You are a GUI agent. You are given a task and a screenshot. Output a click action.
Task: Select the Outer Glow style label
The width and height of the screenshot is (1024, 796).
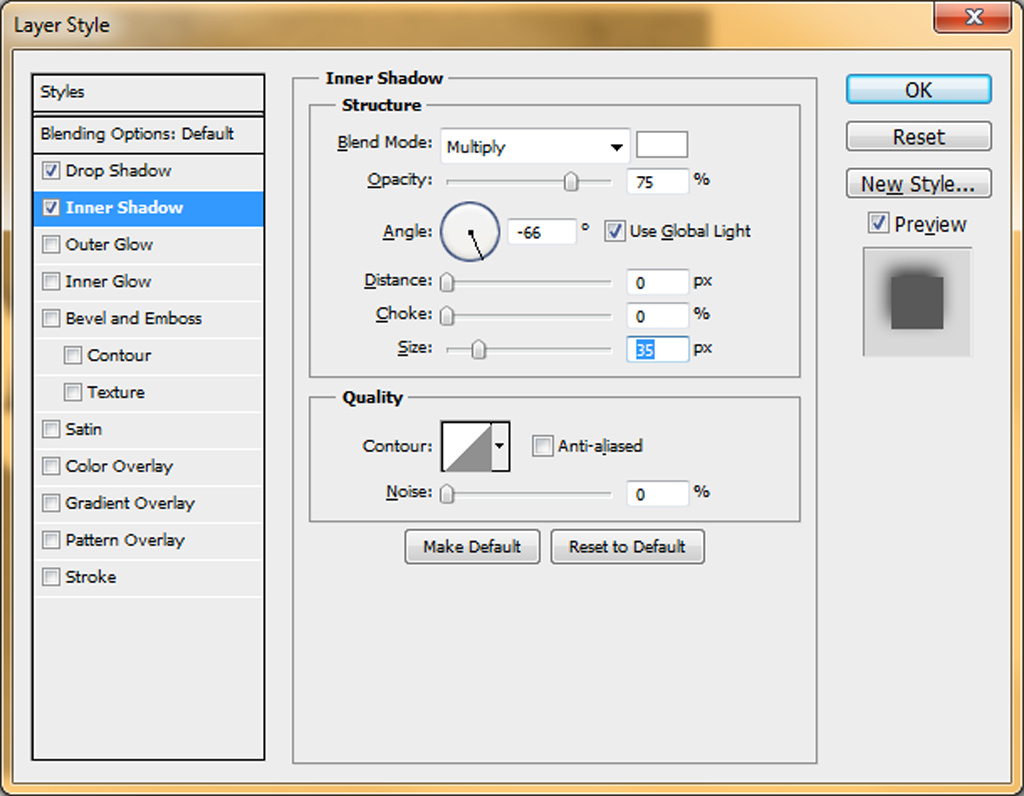109,244
